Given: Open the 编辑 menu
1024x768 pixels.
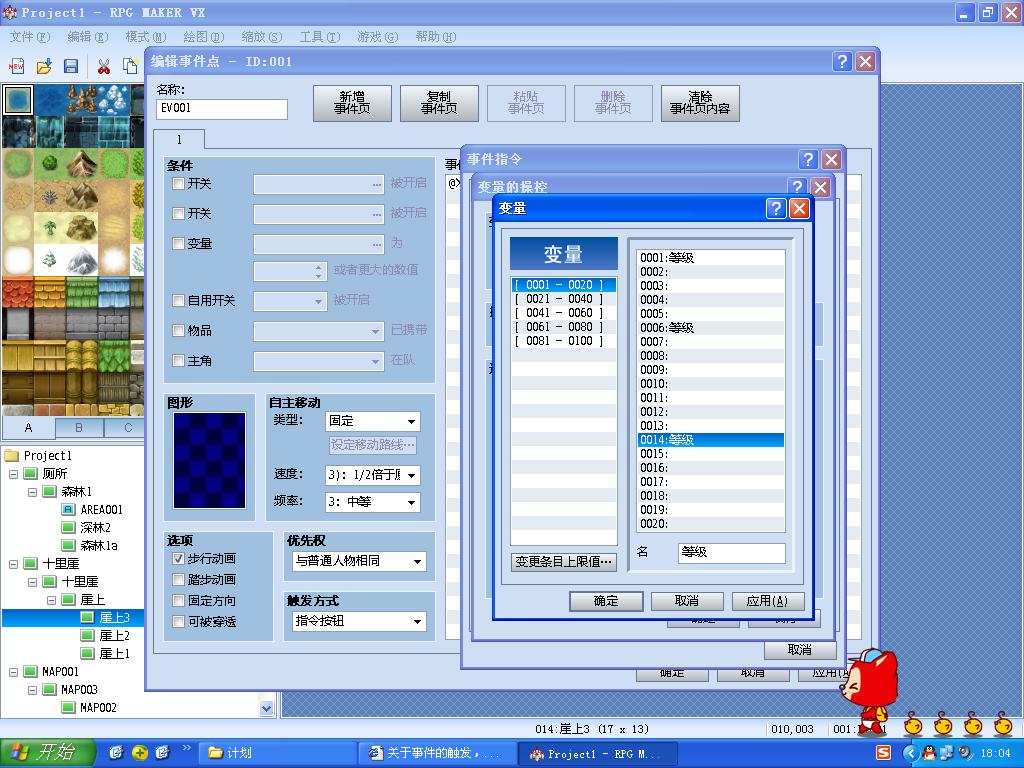Looking at the screenshot, I should click(88, 37).
